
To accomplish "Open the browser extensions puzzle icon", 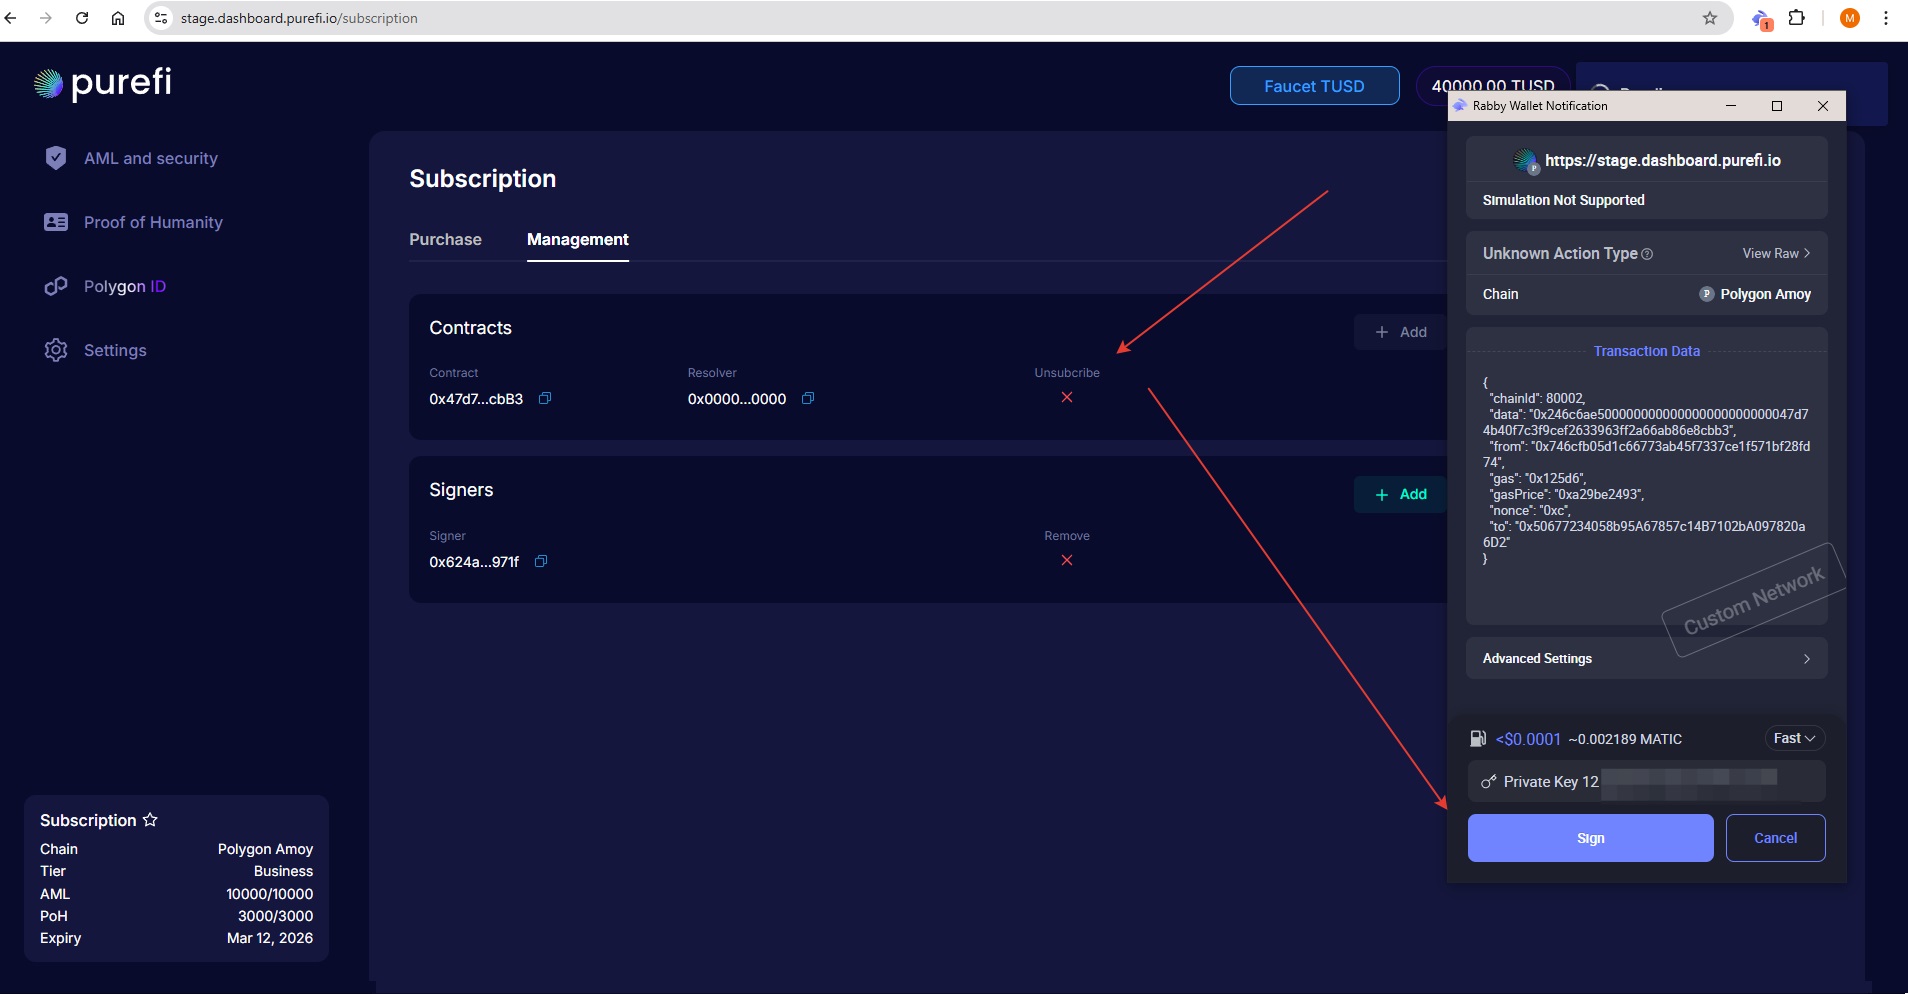I will pyautogui.click(x=1797, y=18).
